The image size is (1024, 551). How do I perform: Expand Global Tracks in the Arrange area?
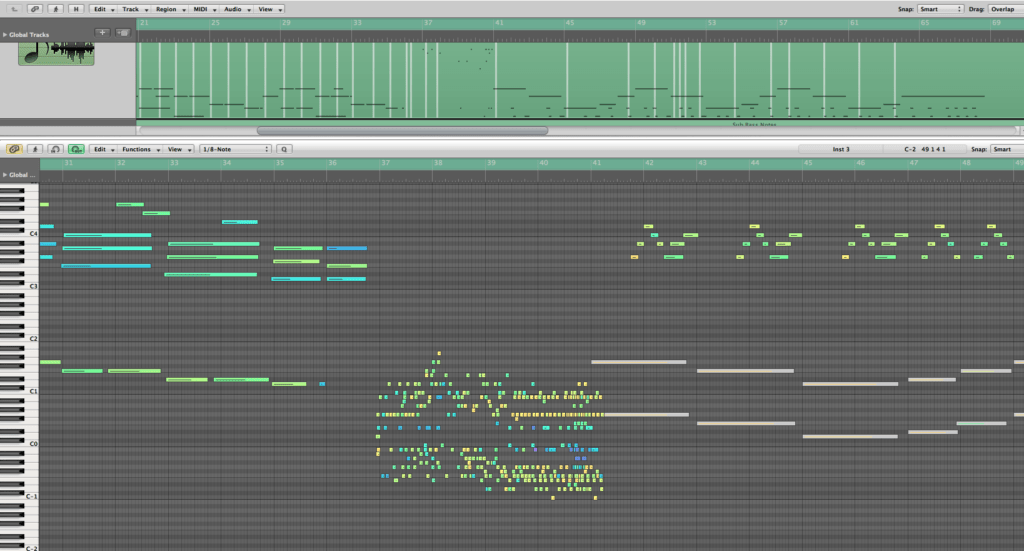tap(5, 35)
